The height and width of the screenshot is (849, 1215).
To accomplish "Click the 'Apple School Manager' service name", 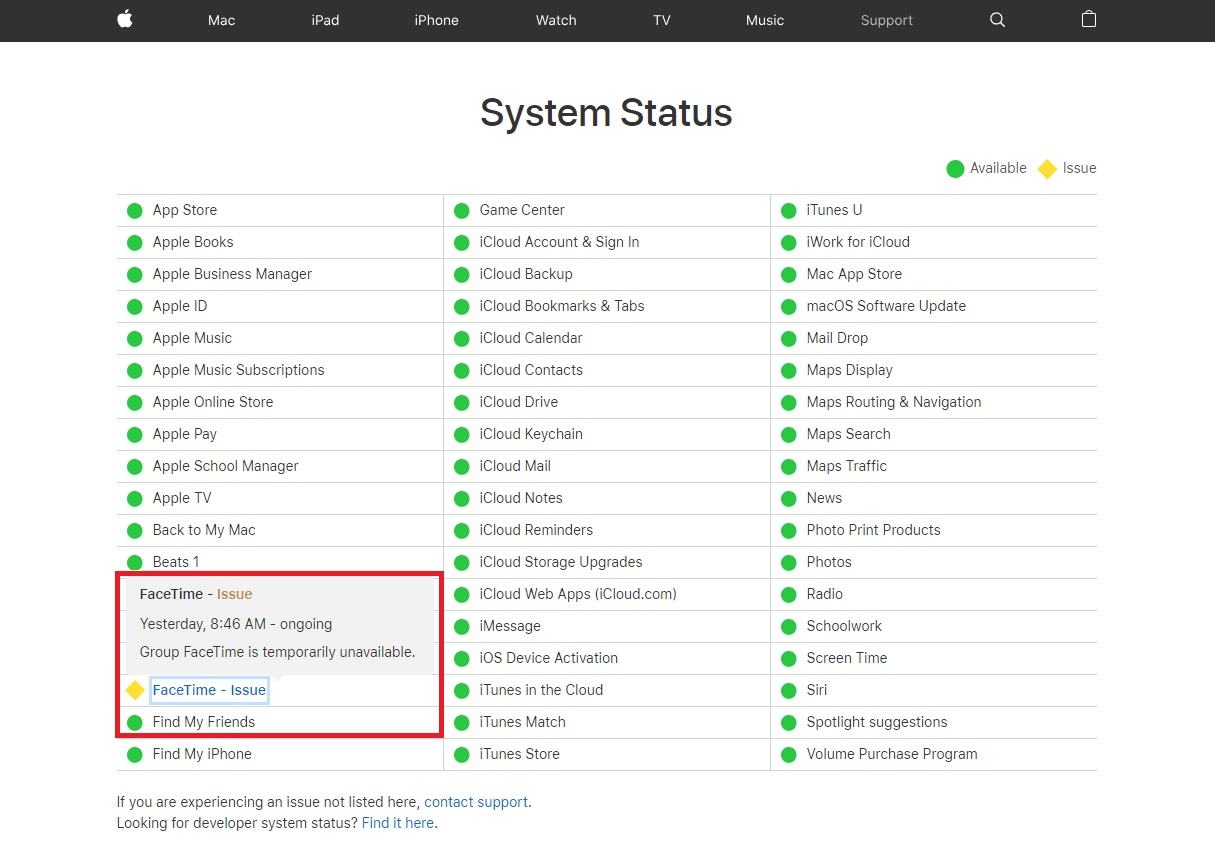I will (226, 466).
